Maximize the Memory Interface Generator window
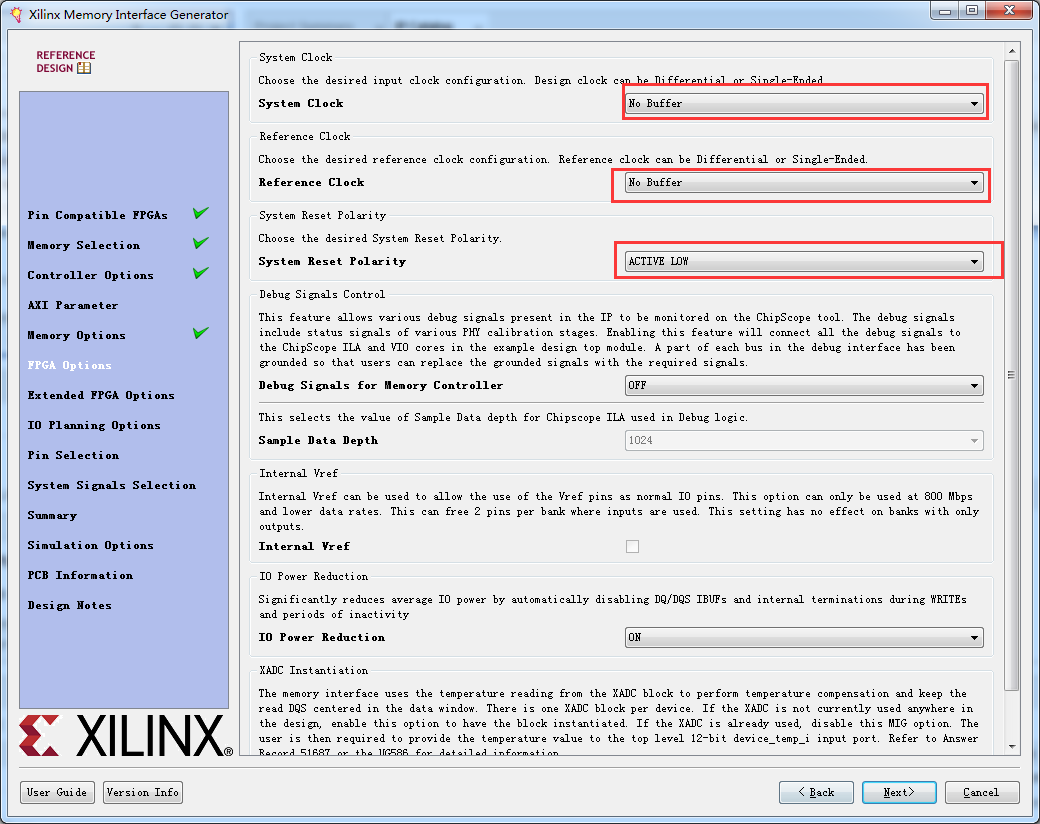Screen dimensions: 1040x824 [x=972, y=10]
